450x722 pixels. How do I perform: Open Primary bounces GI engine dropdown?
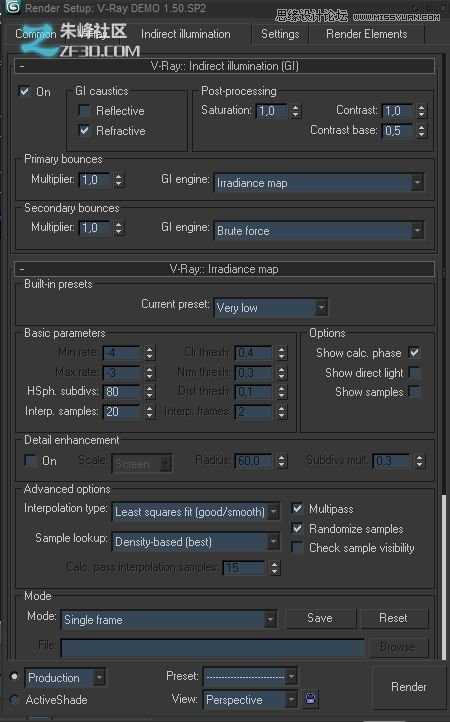(319, 183)
